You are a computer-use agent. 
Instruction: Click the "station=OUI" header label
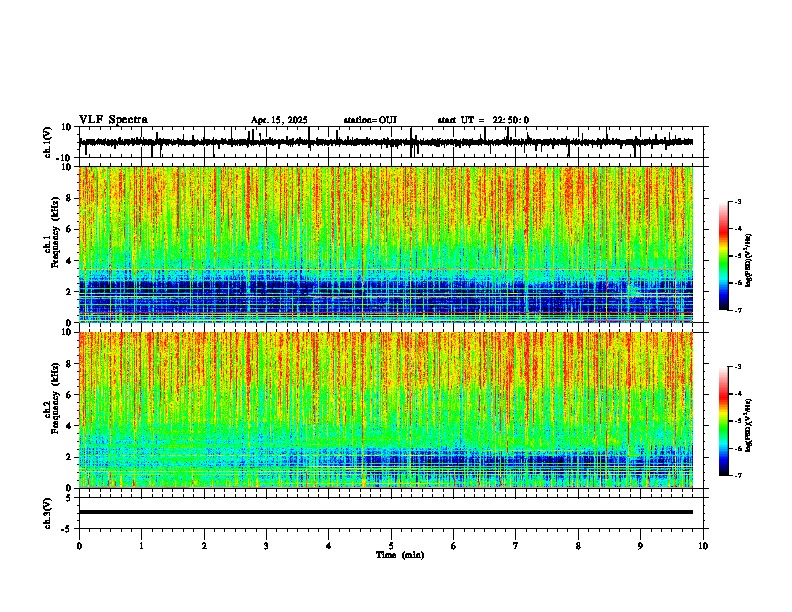coord(370,120)
